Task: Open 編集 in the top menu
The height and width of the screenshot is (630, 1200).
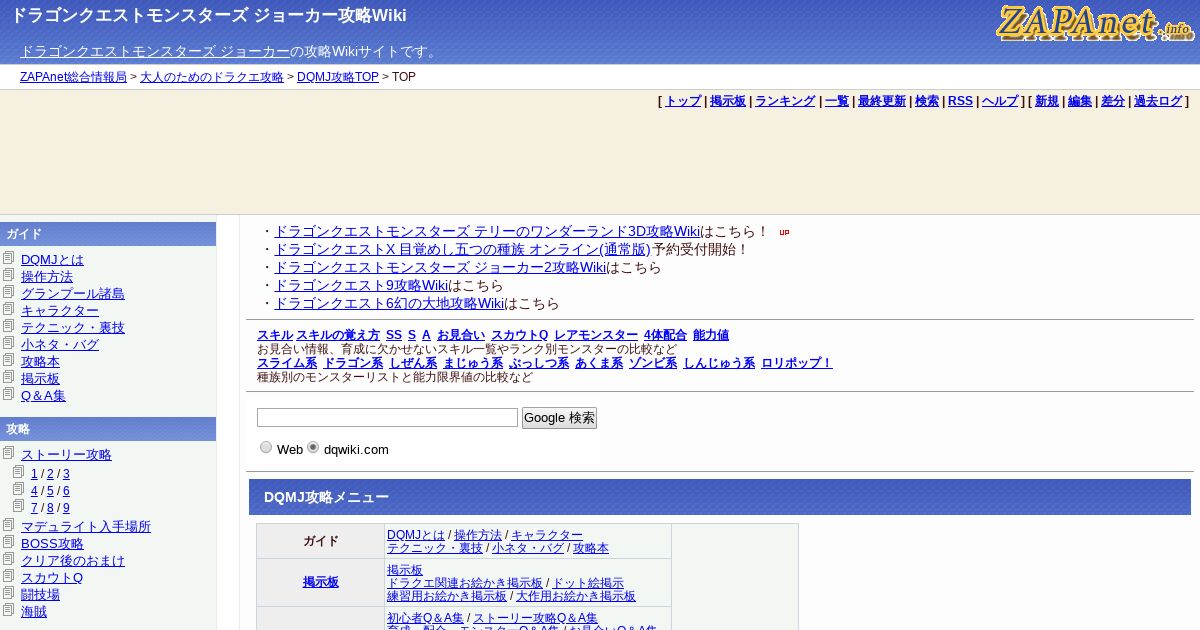Action: click(x=1080, y=101)
